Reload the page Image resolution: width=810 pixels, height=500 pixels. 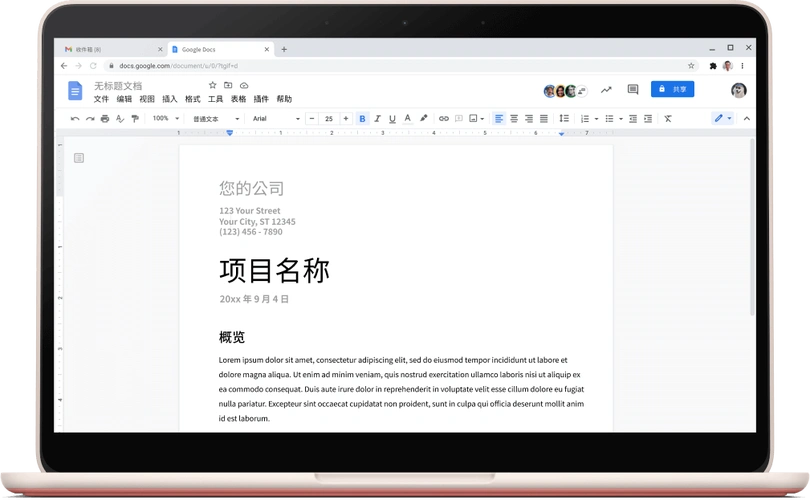pos(93,66)
